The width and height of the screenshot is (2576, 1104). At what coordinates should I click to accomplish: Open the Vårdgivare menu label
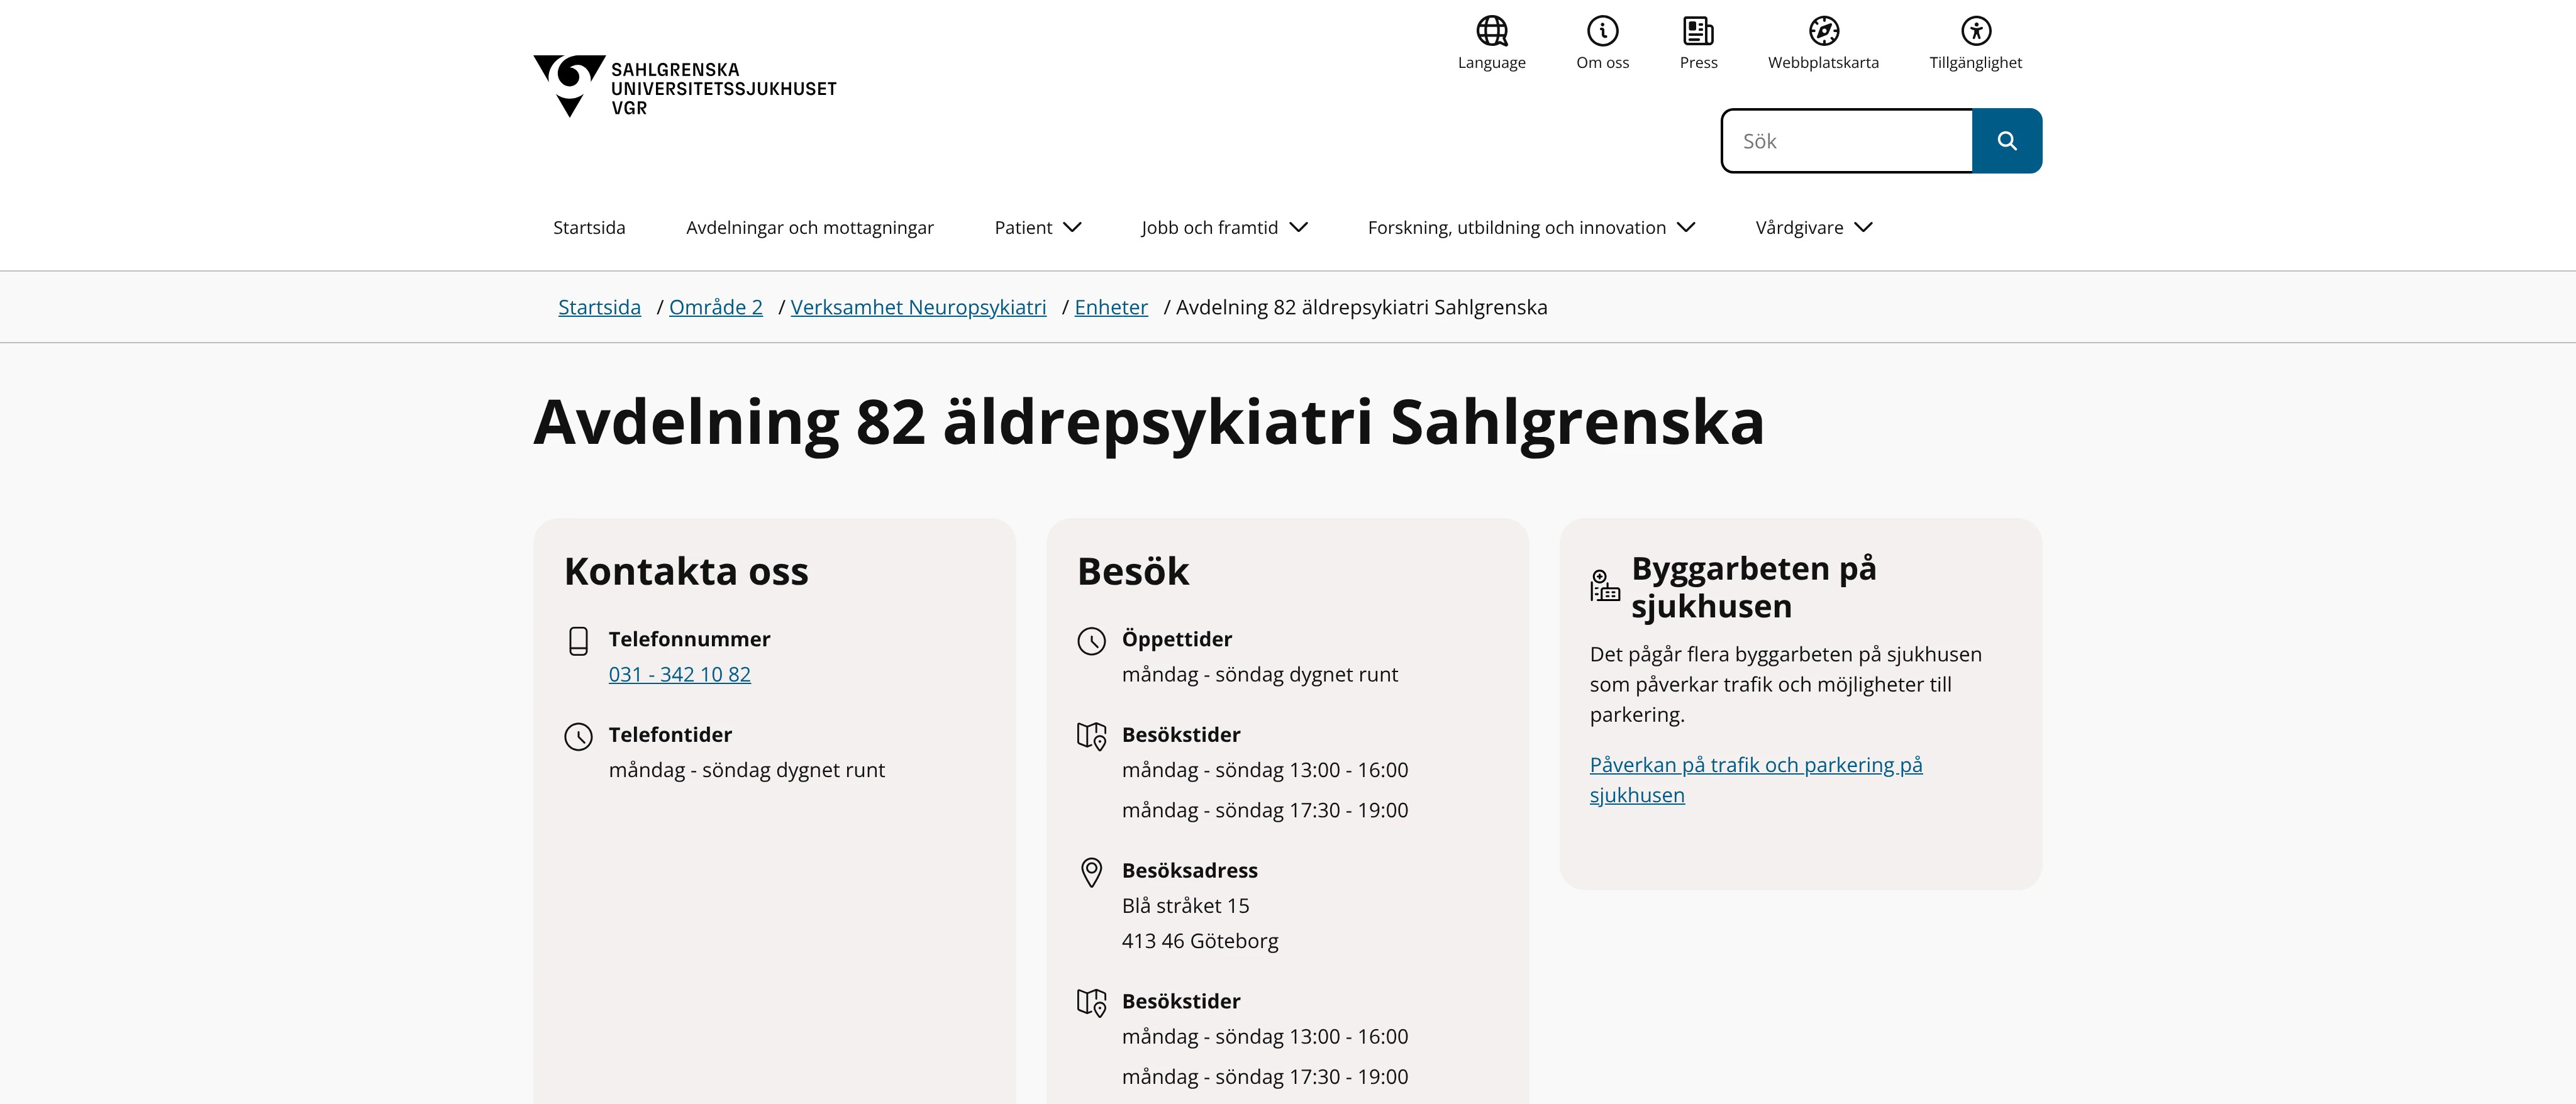tap(1799, 227)
